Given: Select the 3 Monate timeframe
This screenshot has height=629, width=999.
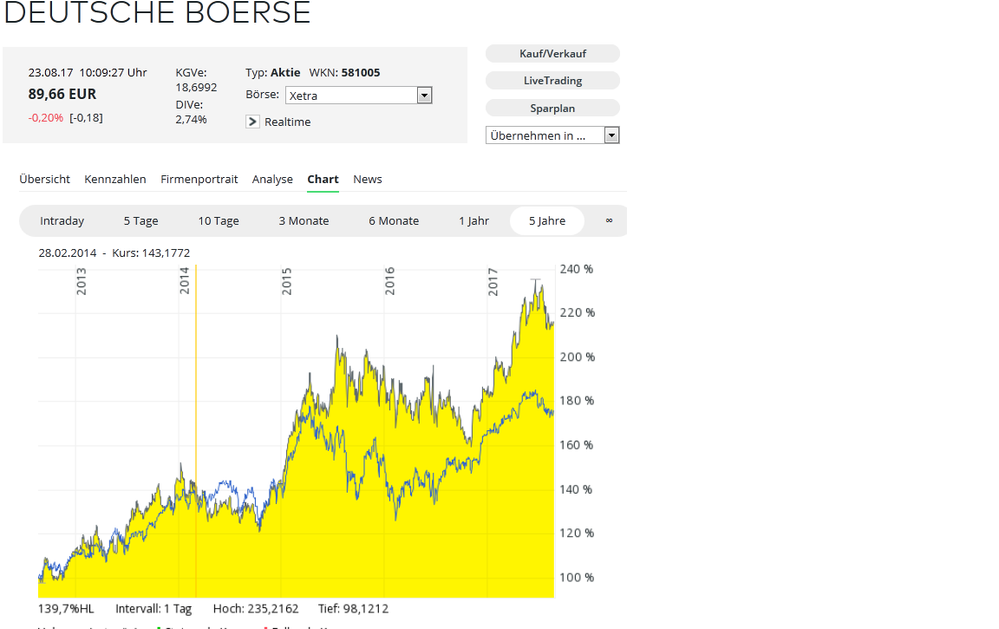Looking at the screenshot, I should point(303,220).
